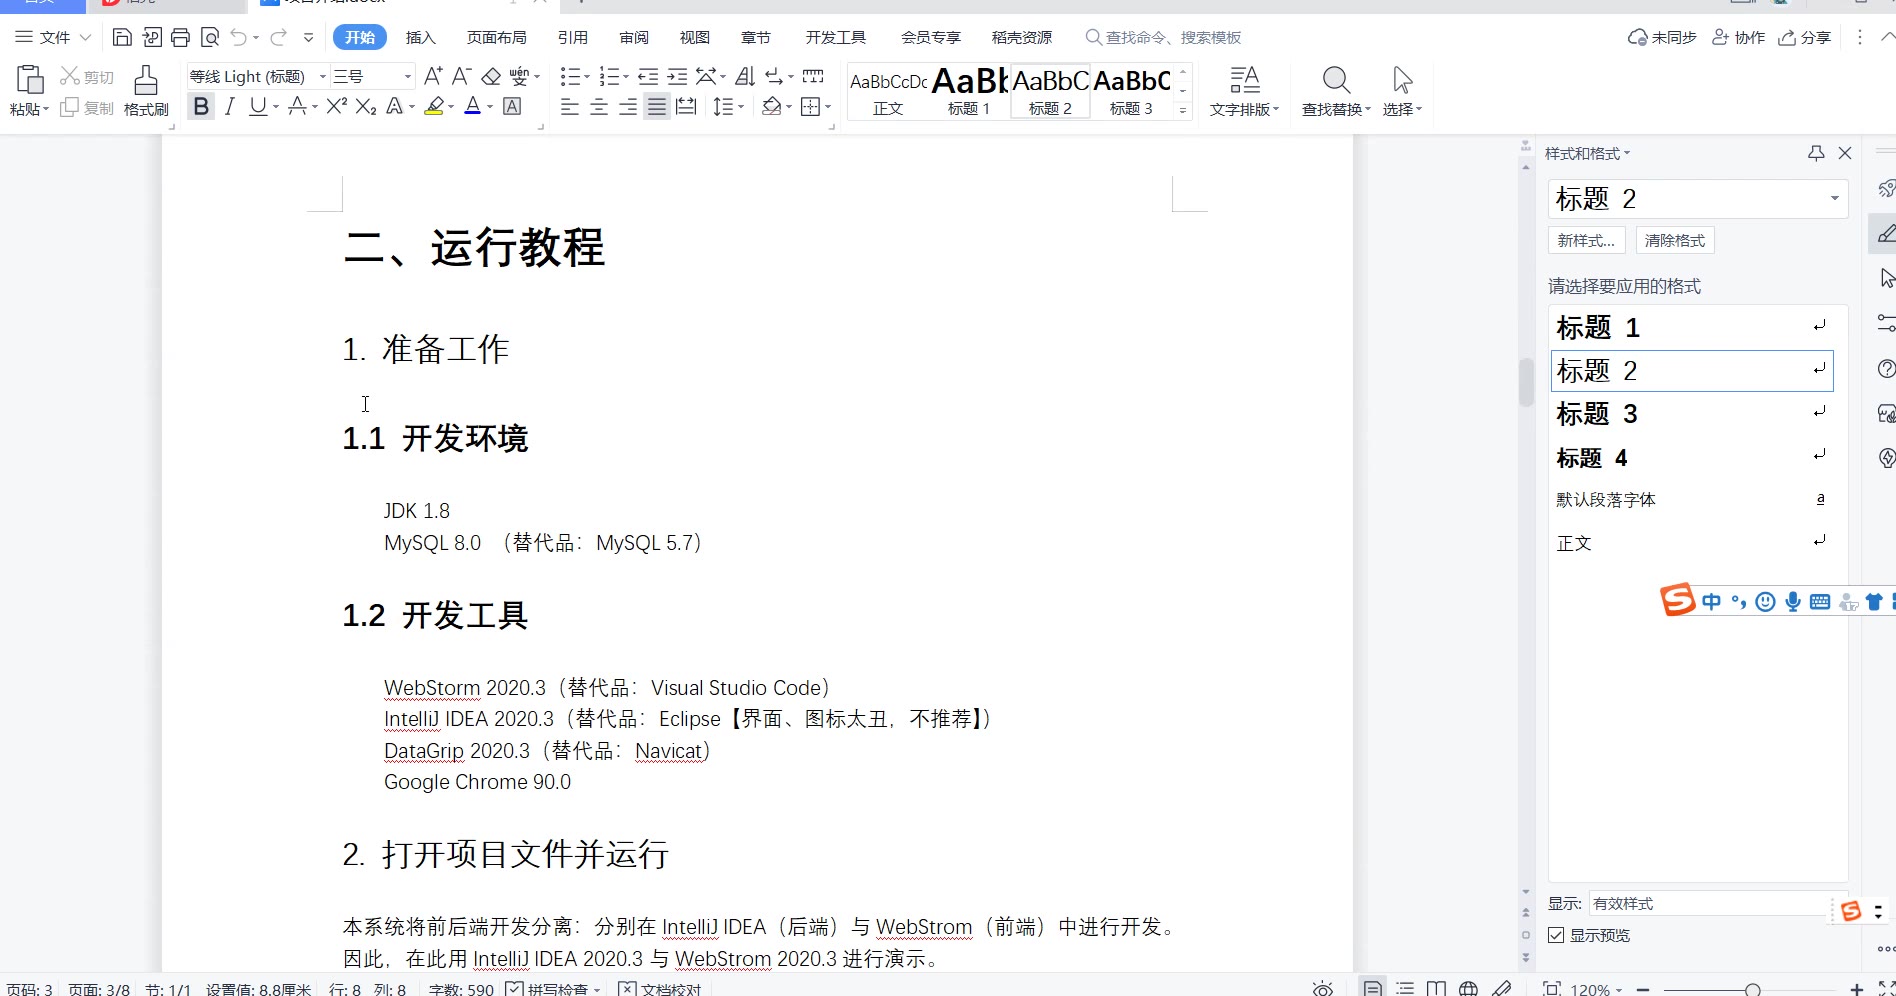1896x996 pixels.
Task: Switch to web layout view in status bar
Action: pos(1468,988)
